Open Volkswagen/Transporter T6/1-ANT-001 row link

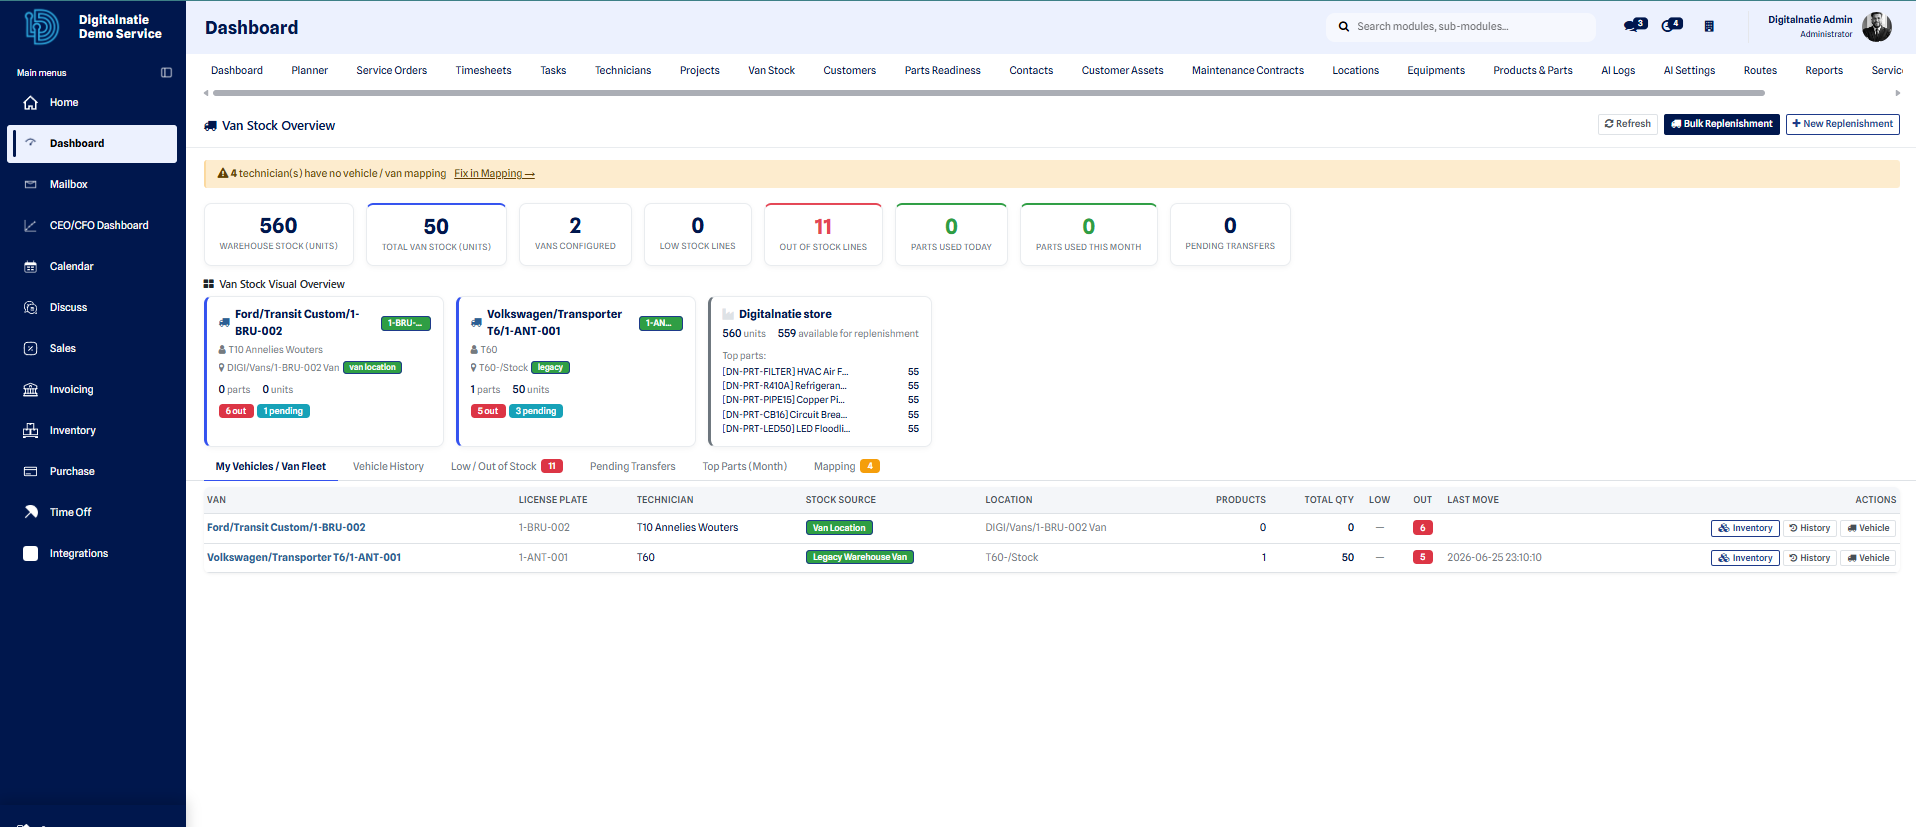pos(304,557)
